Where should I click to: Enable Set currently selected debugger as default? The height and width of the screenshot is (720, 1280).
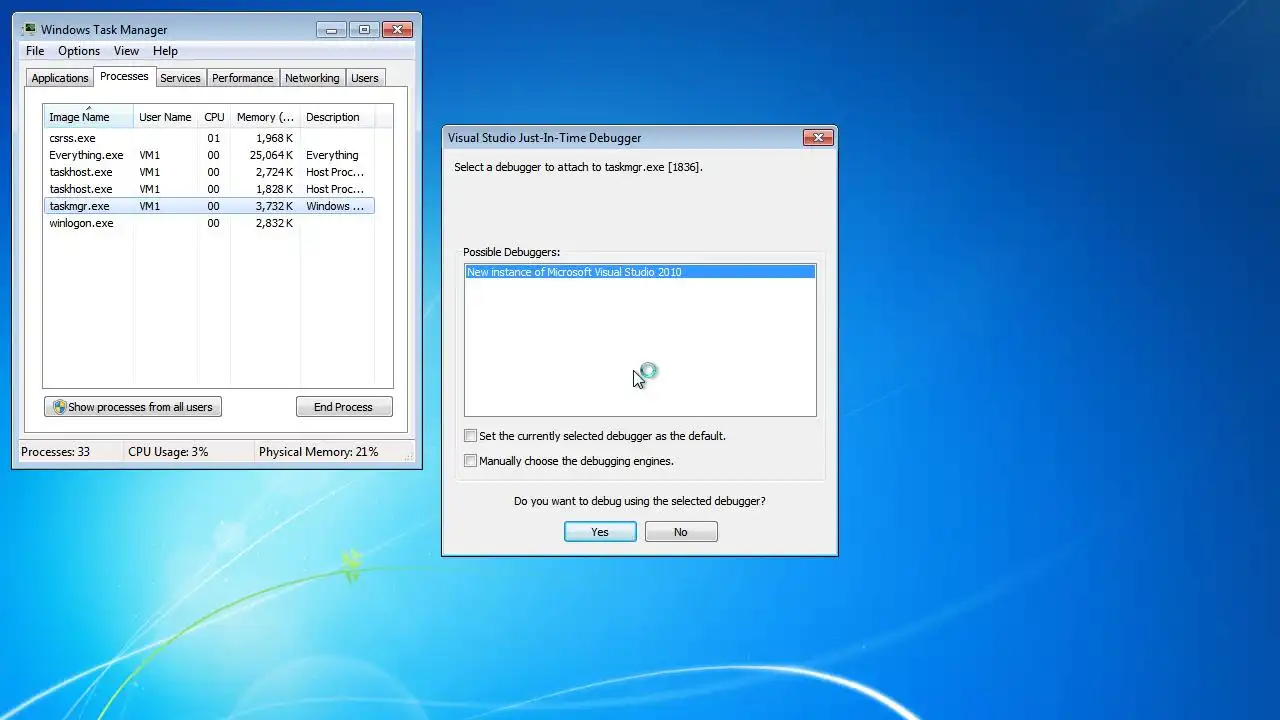pos(470,436)
